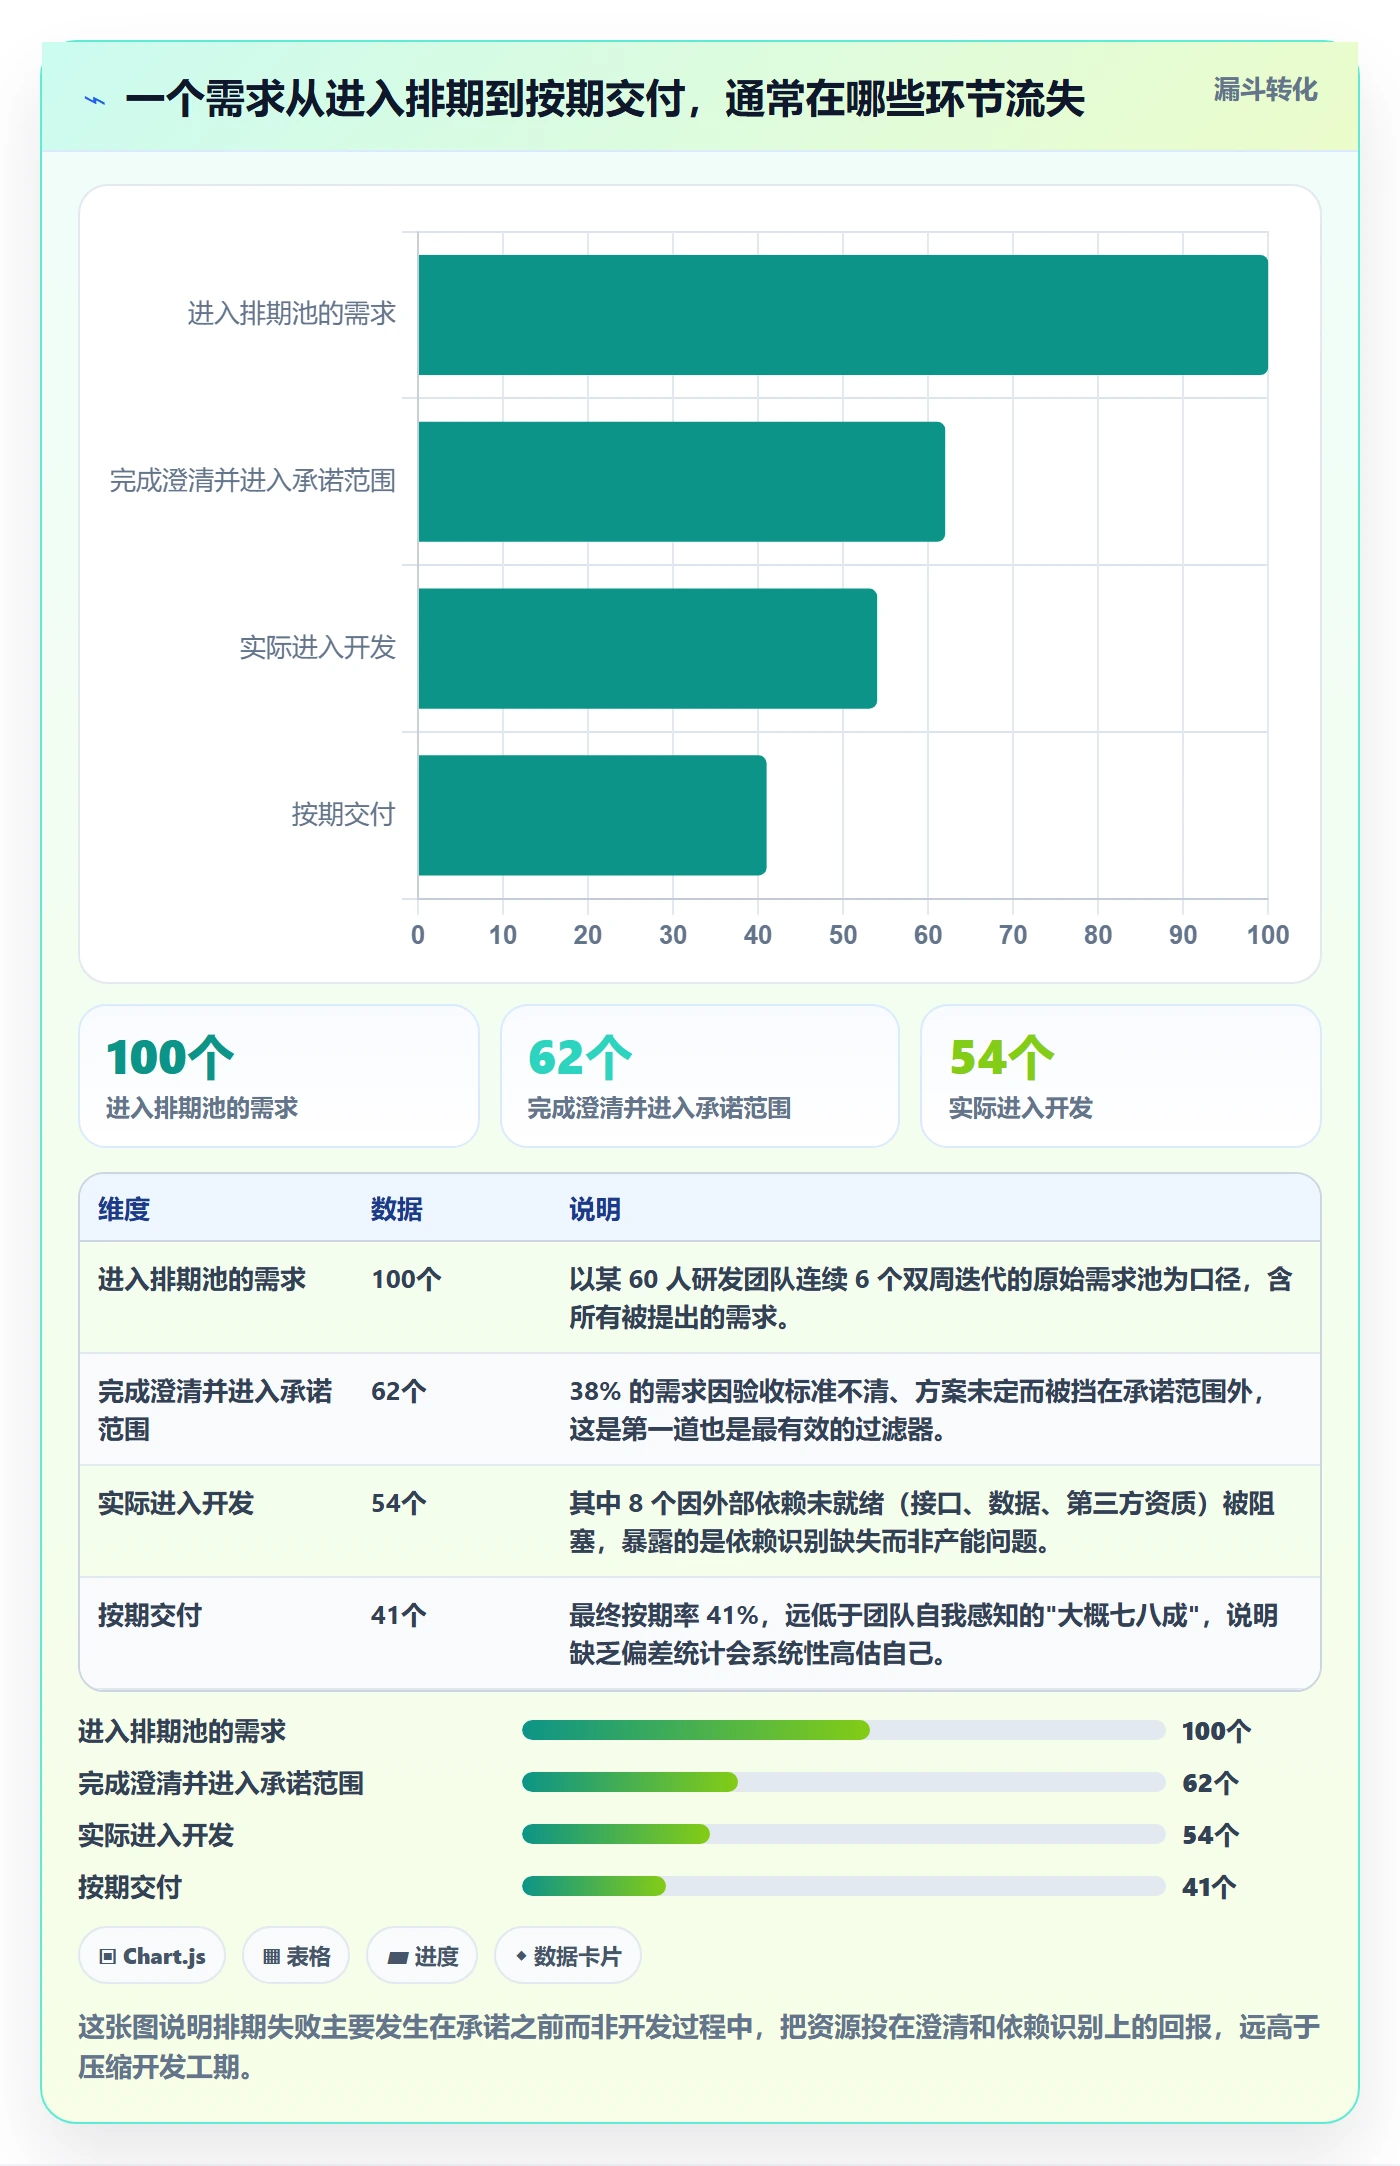1400x2166 pixels.
Task: Click the table cell 按期交付
Action: pyautogui.click(x=150, y=1615)
